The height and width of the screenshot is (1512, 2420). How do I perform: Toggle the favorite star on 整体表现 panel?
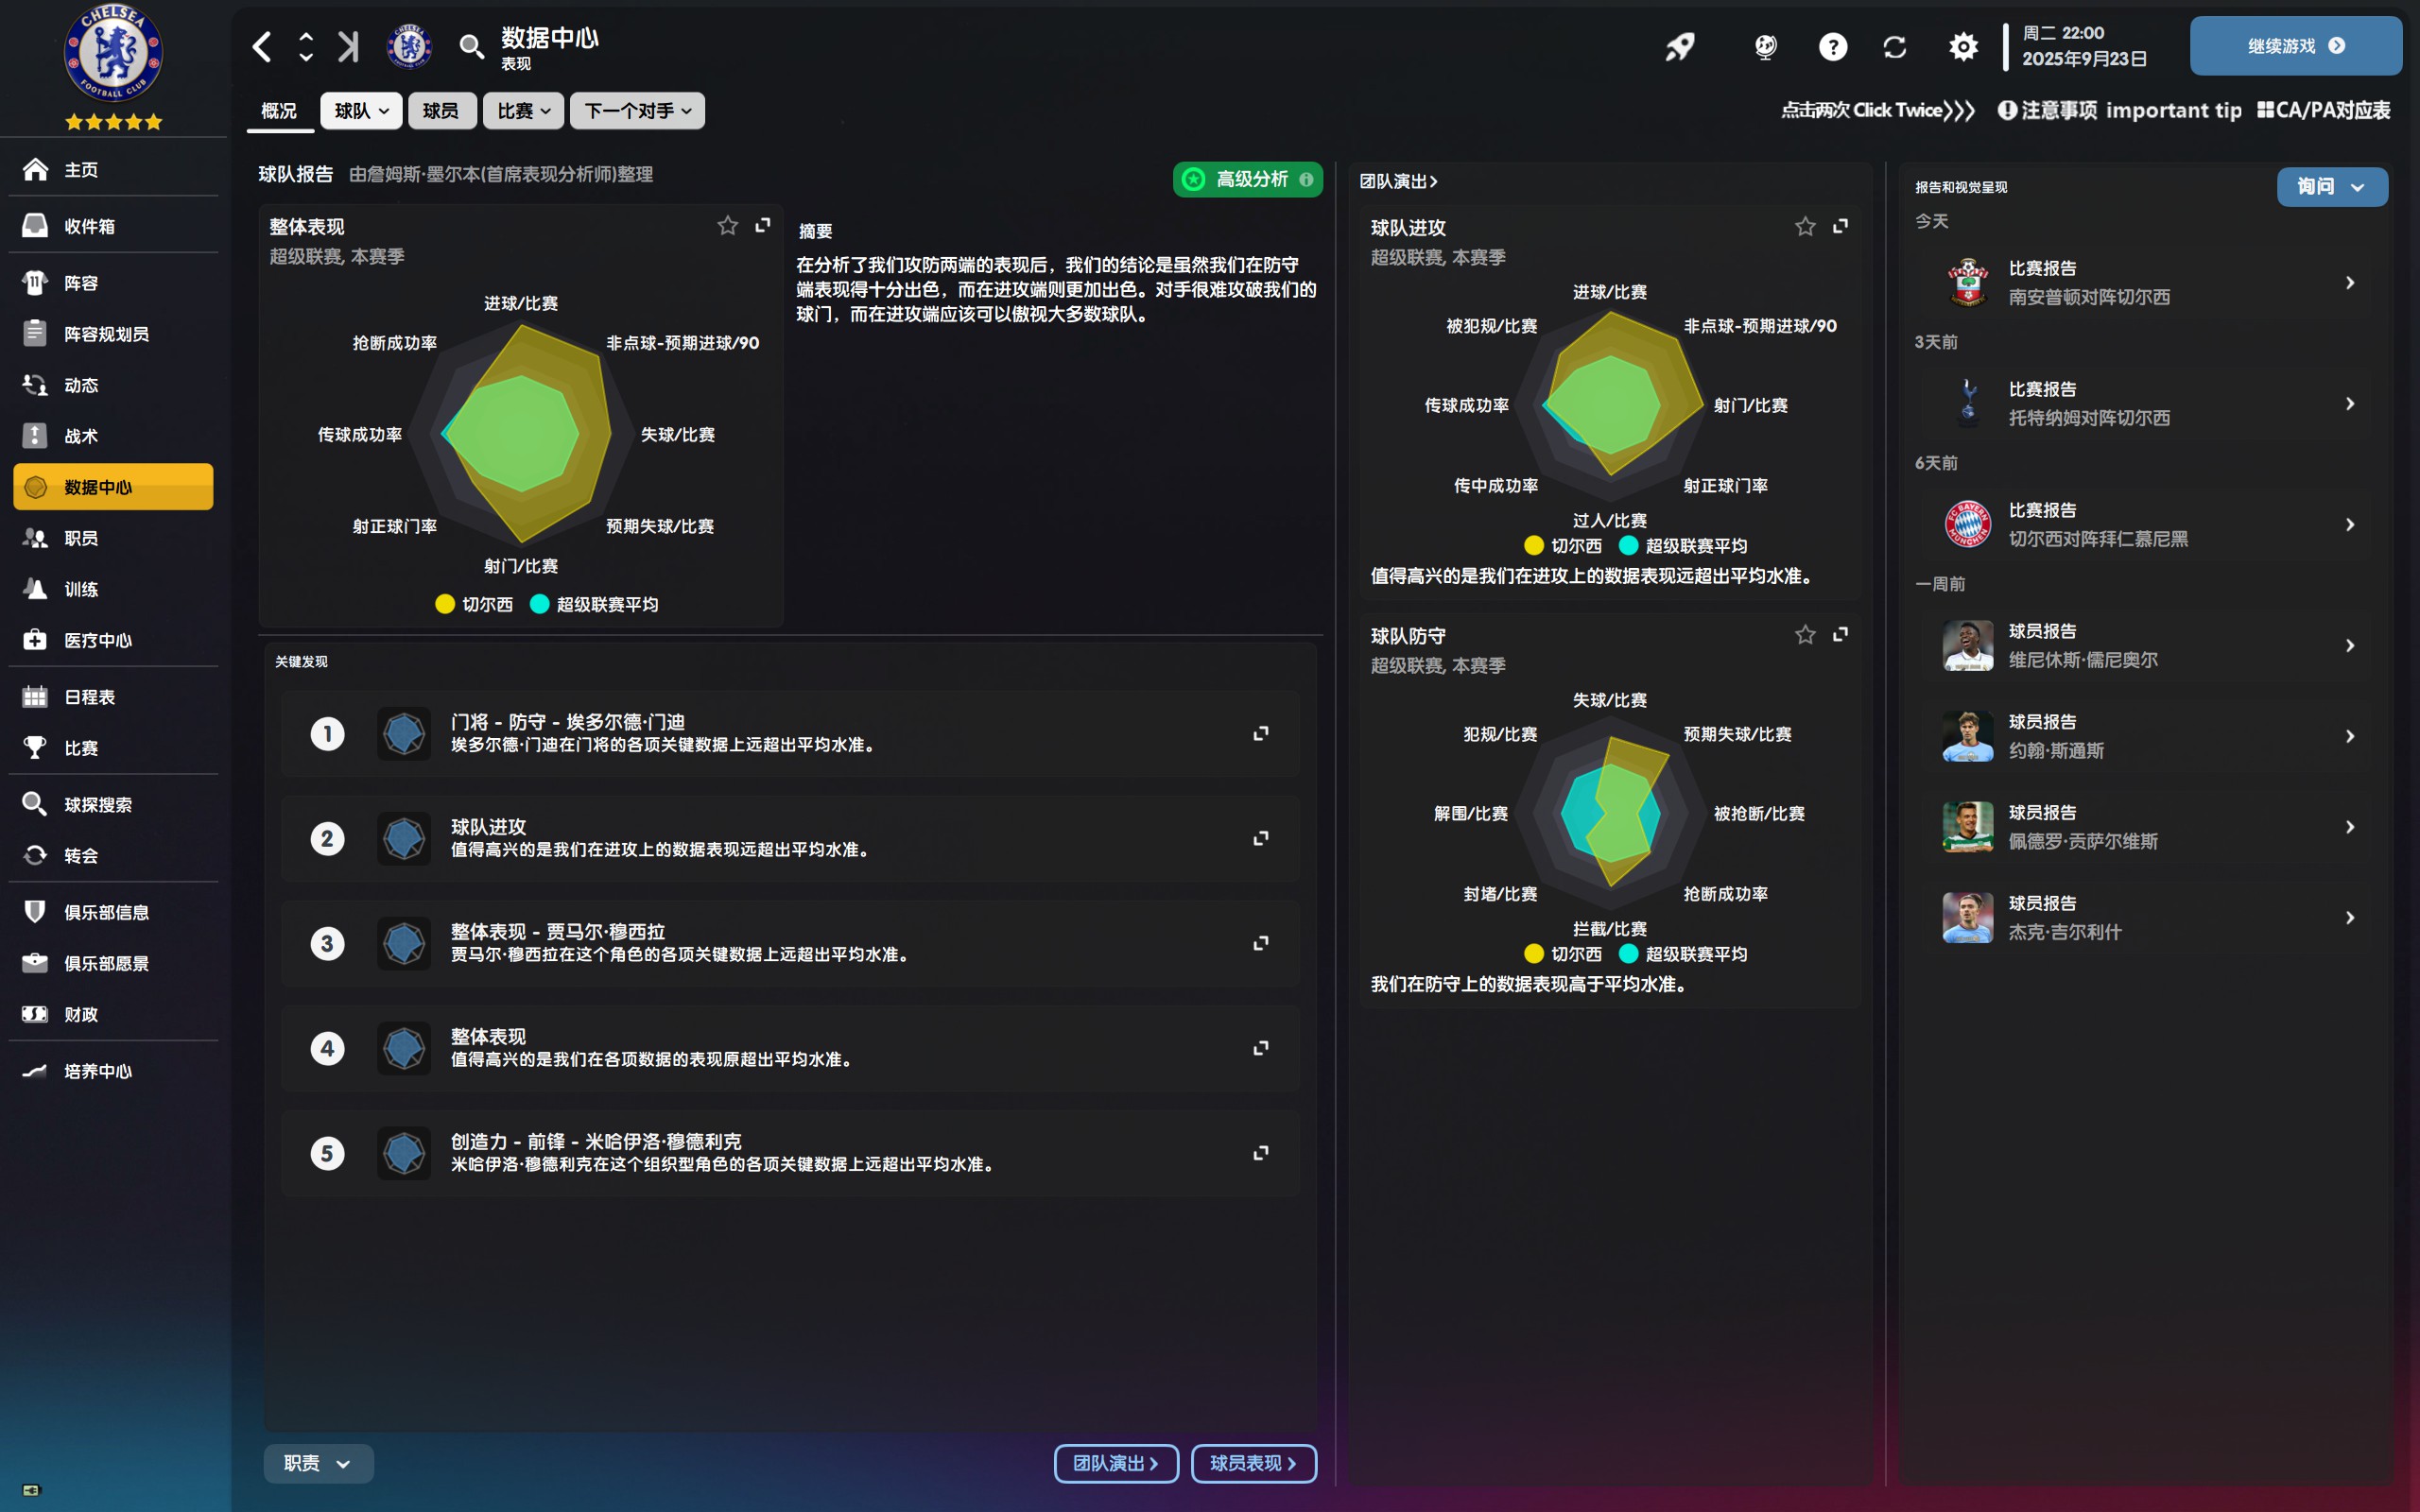point(727,225)
